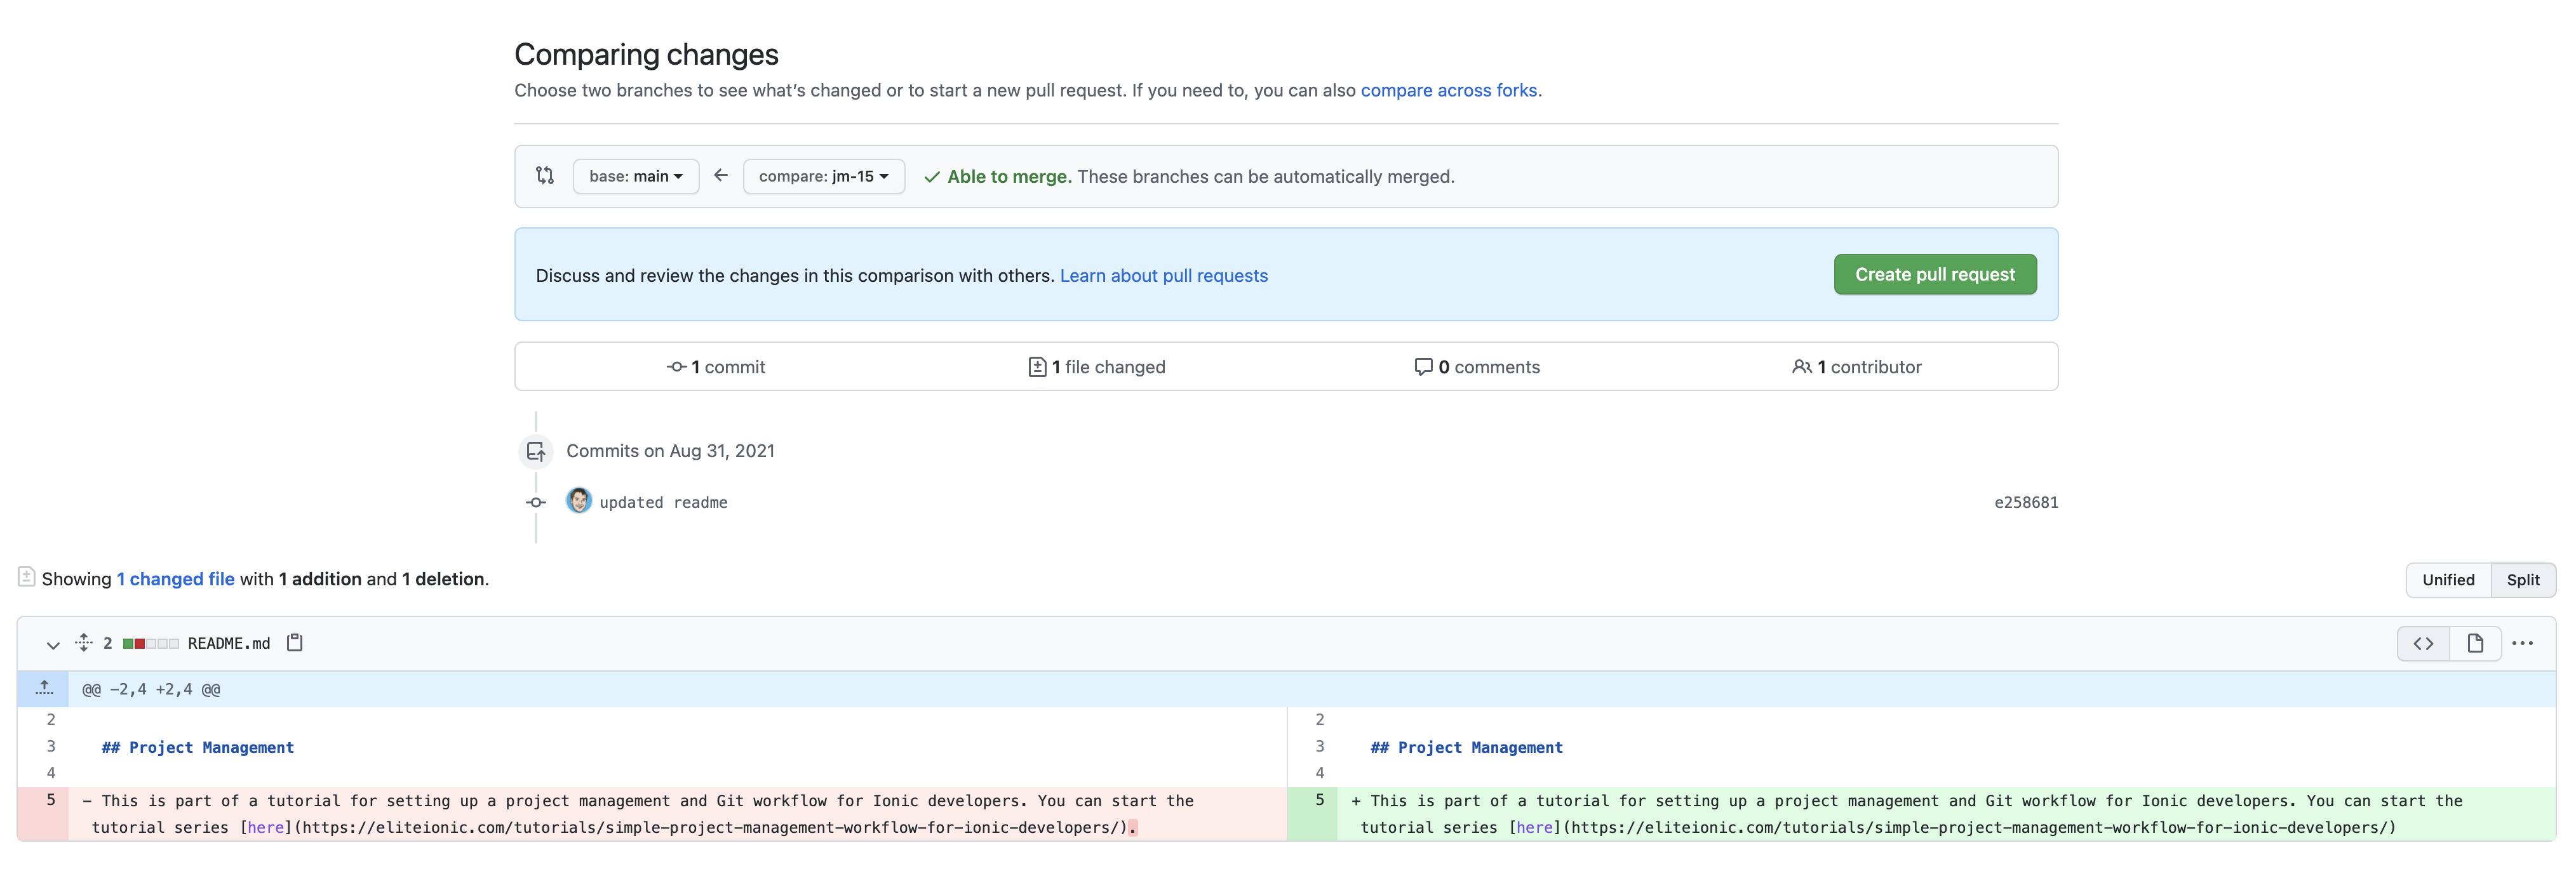Click the commit node icon on the timeline

pyautogui.click(x=536, y=502)
